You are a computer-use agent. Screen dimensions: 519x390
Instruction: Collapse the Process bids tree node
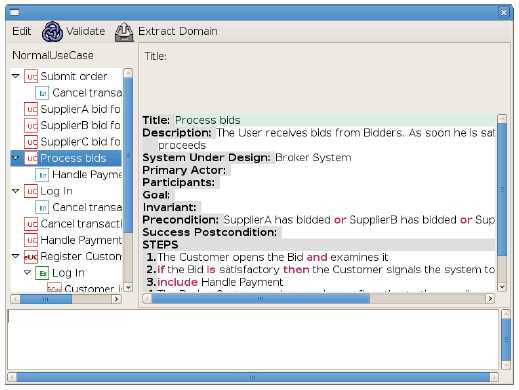(x=16, y=158)
